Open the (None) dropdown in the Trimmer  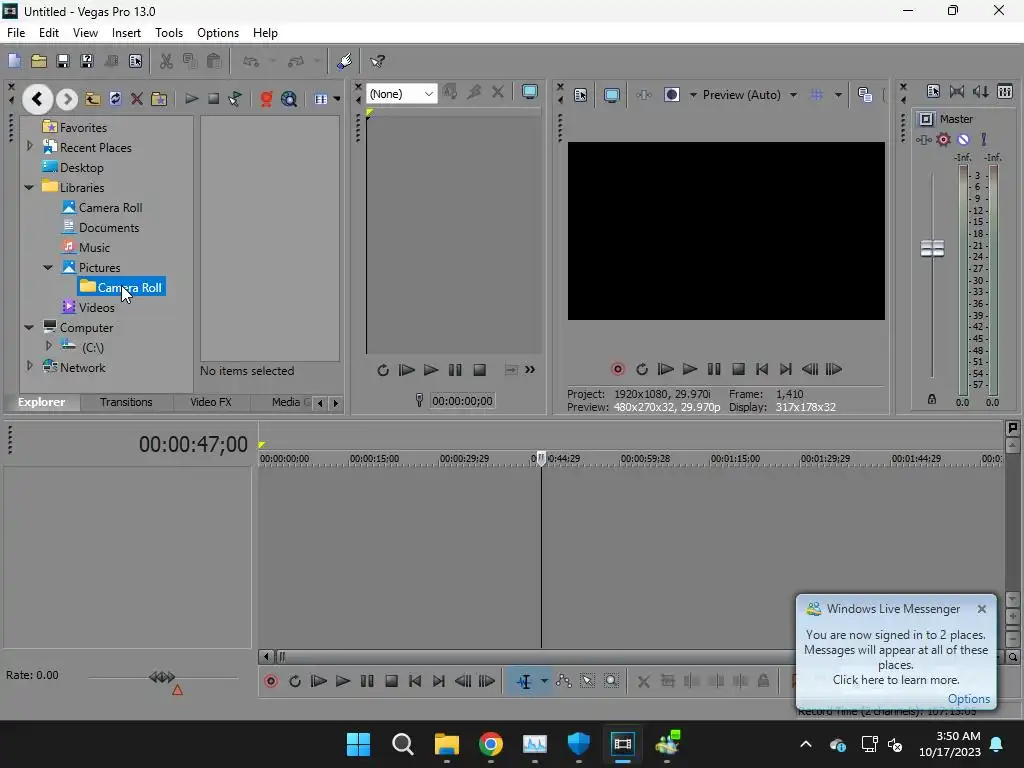(x=402, y=93)
